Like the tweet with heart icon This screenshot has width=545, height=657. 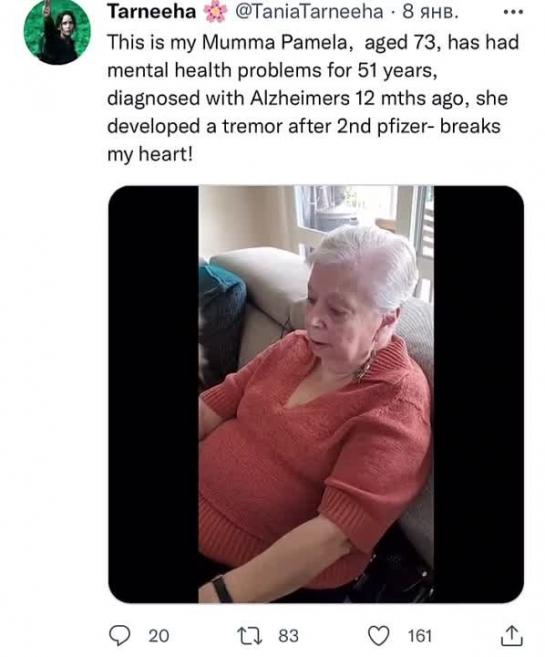coord(379,636)
